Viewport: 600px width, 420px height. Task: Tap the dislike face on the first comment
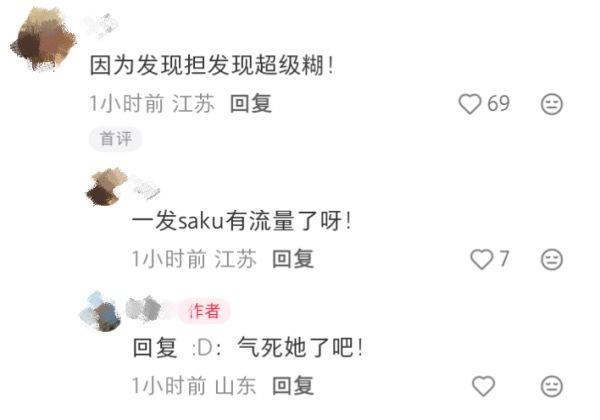point(551,104)
